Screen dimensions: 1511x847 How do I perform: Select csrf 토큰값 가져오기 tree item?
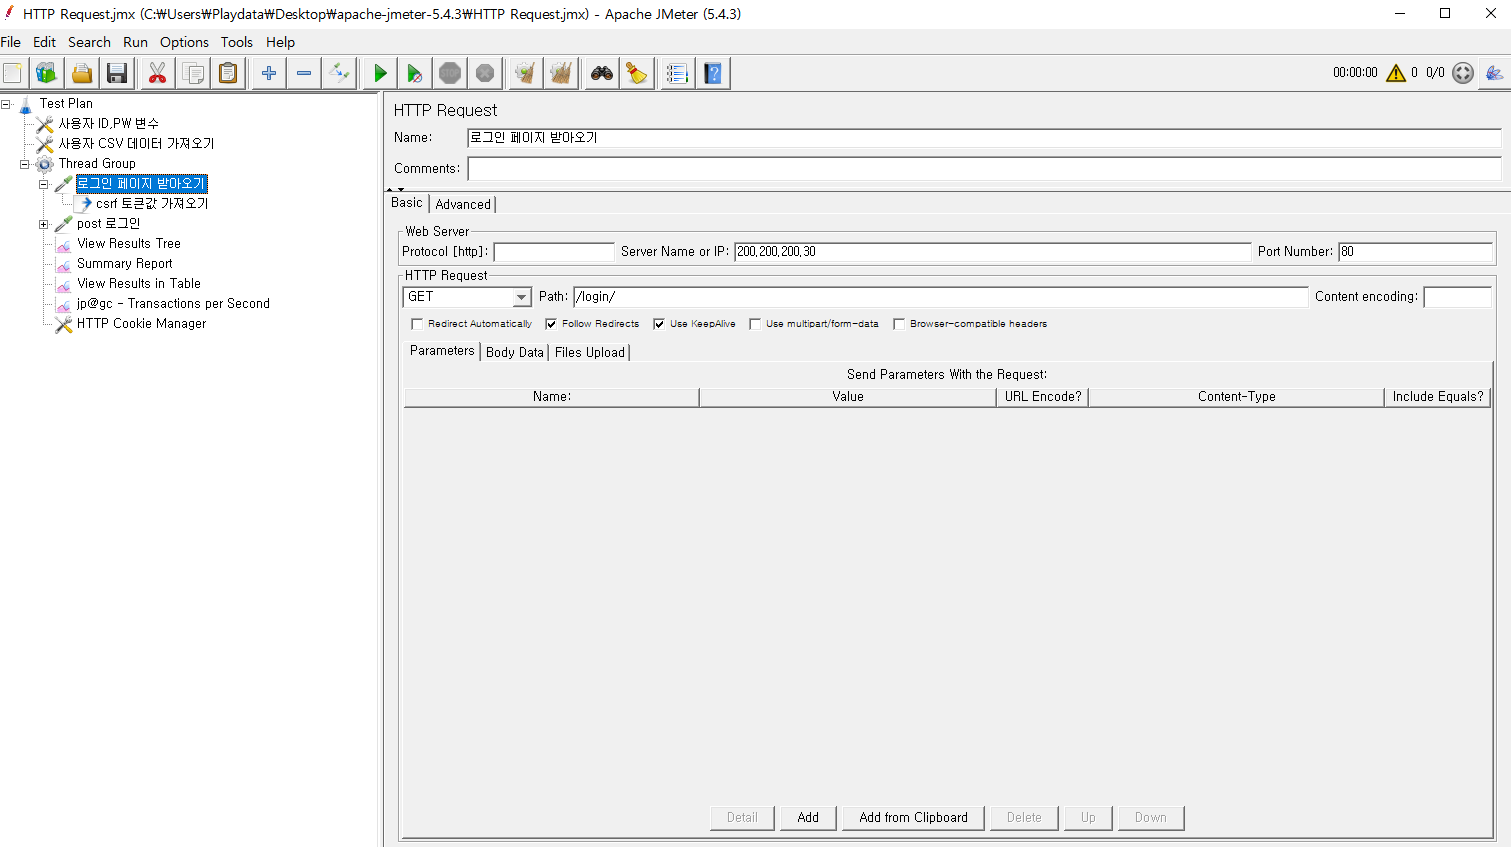click(x=152, y=204)
